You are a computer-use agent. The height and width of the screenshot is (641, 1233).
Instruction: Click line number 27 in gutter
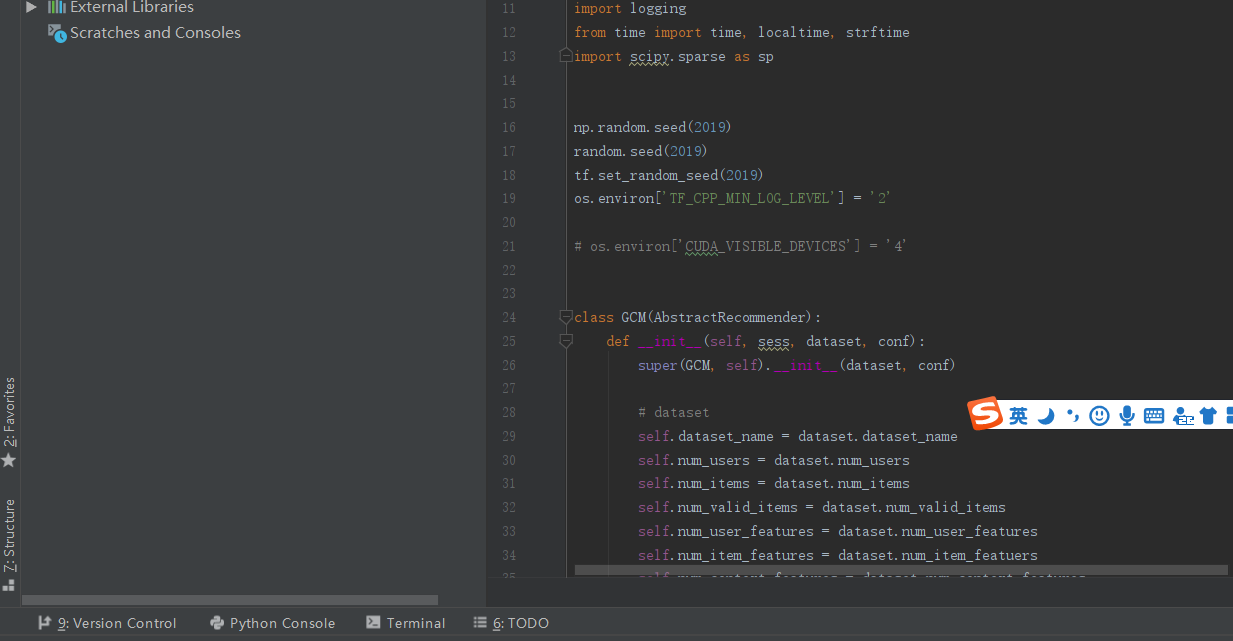pos(508,388)
